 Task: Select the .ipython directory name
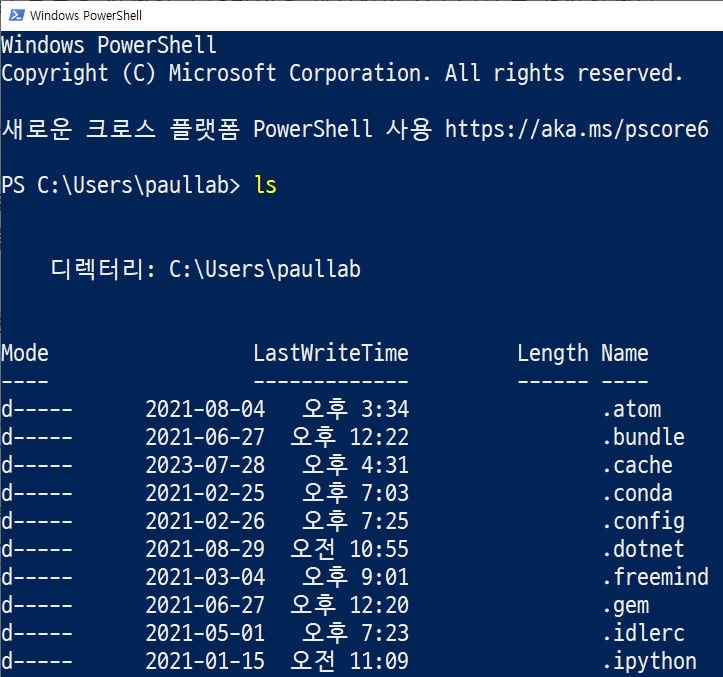pyautogui.click(x=649, y=661)
